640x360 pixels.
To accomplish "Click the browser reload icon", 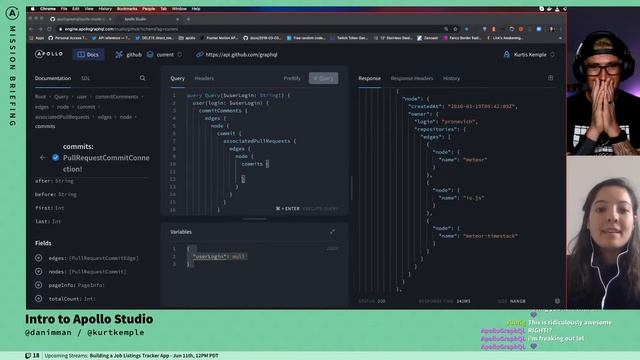I will [x=49, y=29].
